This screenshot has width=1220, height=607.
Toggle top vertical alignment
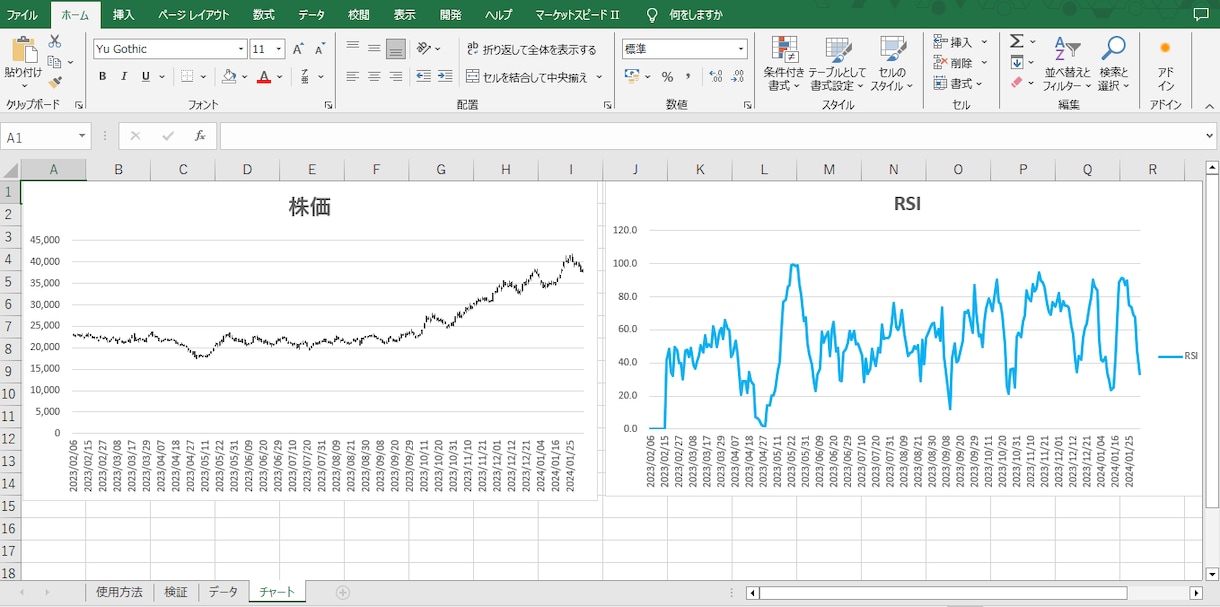pos(352,48)
